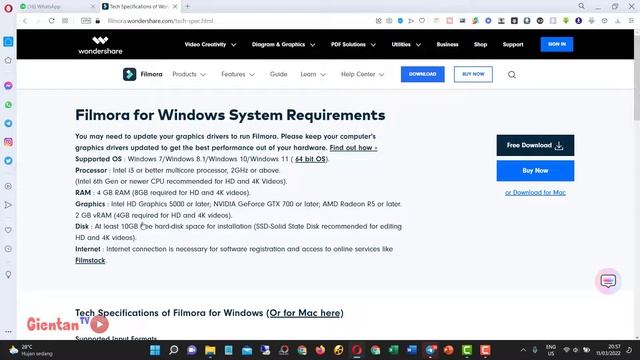Open Word from the taskbar
640x360 pixels.
pyautogui.click(x=412, y=350)
